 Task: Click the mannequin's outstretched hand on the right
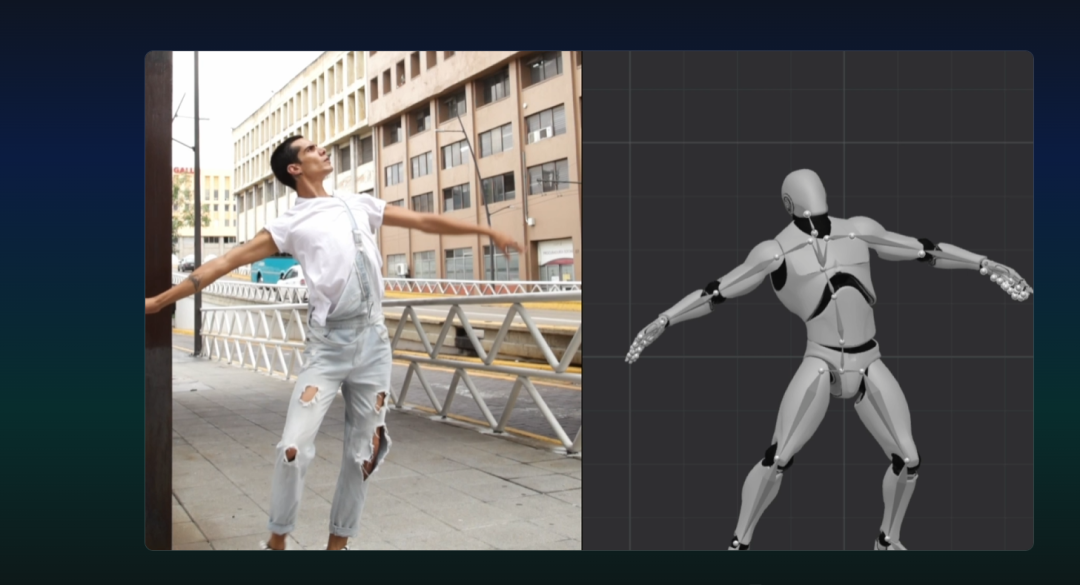click(x=1008, y=281)
